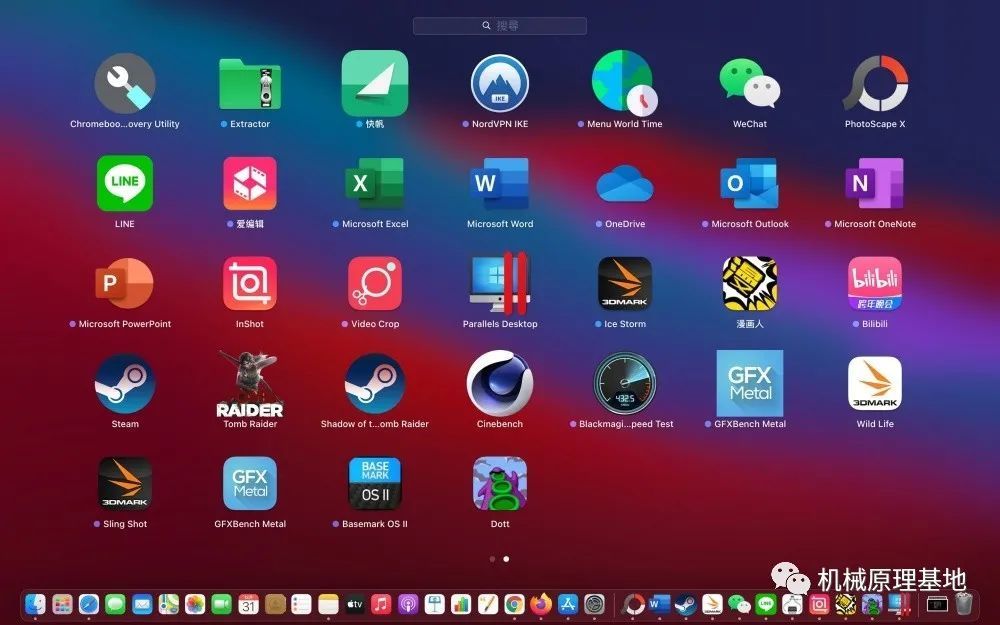The width and height of the screenshot is (1000, 625).
Task: Launch the 漫画人 app from Launchpad grid
Action: point(750,284)
